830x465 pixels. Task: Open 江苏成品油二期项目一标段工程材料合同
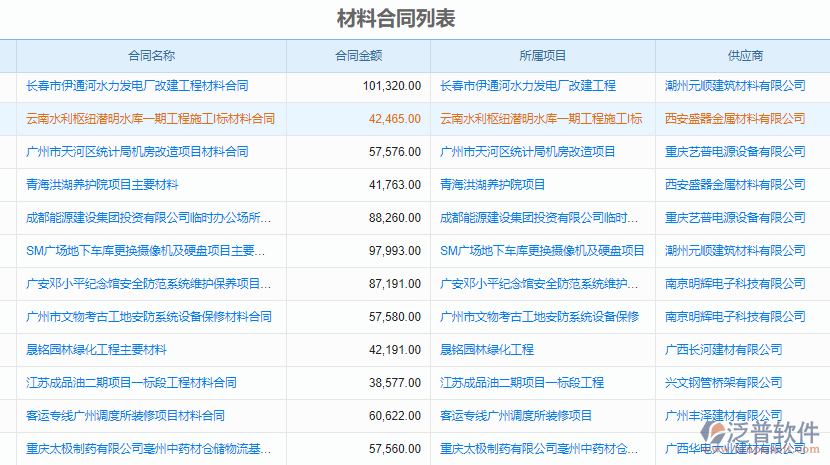(131, 382)
